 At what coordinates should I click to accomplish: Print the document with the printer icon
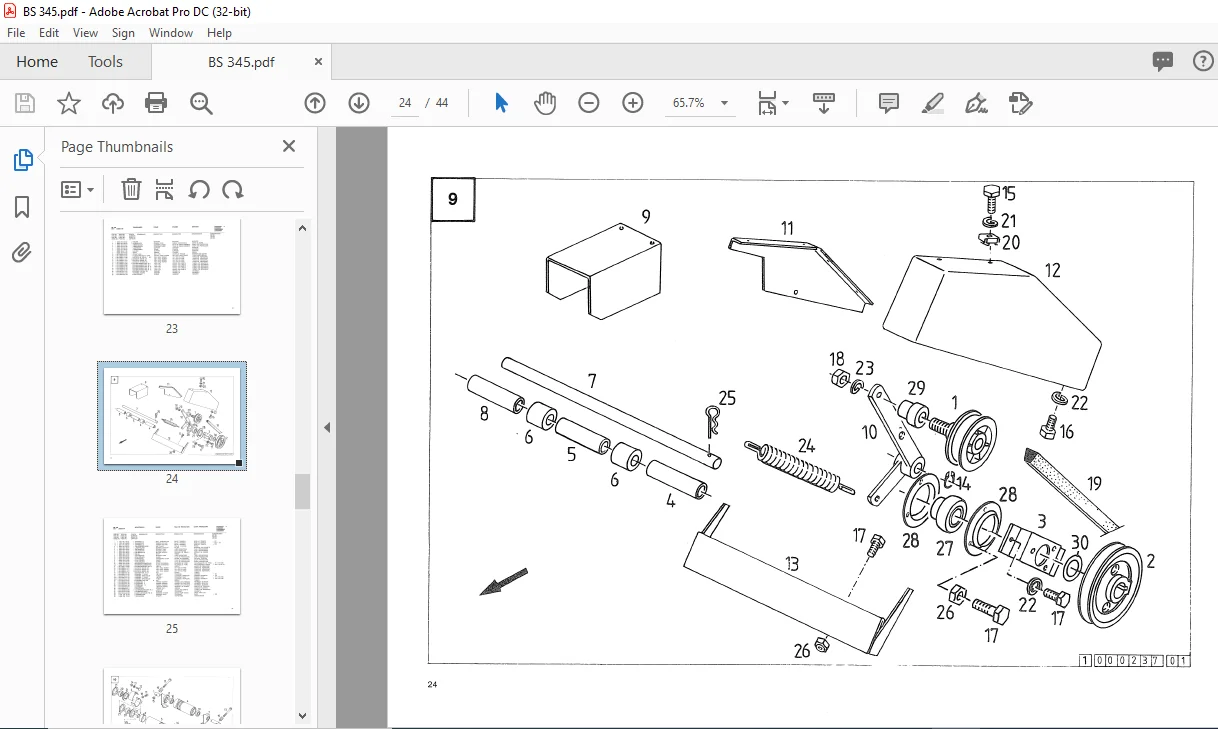(156, 103)
